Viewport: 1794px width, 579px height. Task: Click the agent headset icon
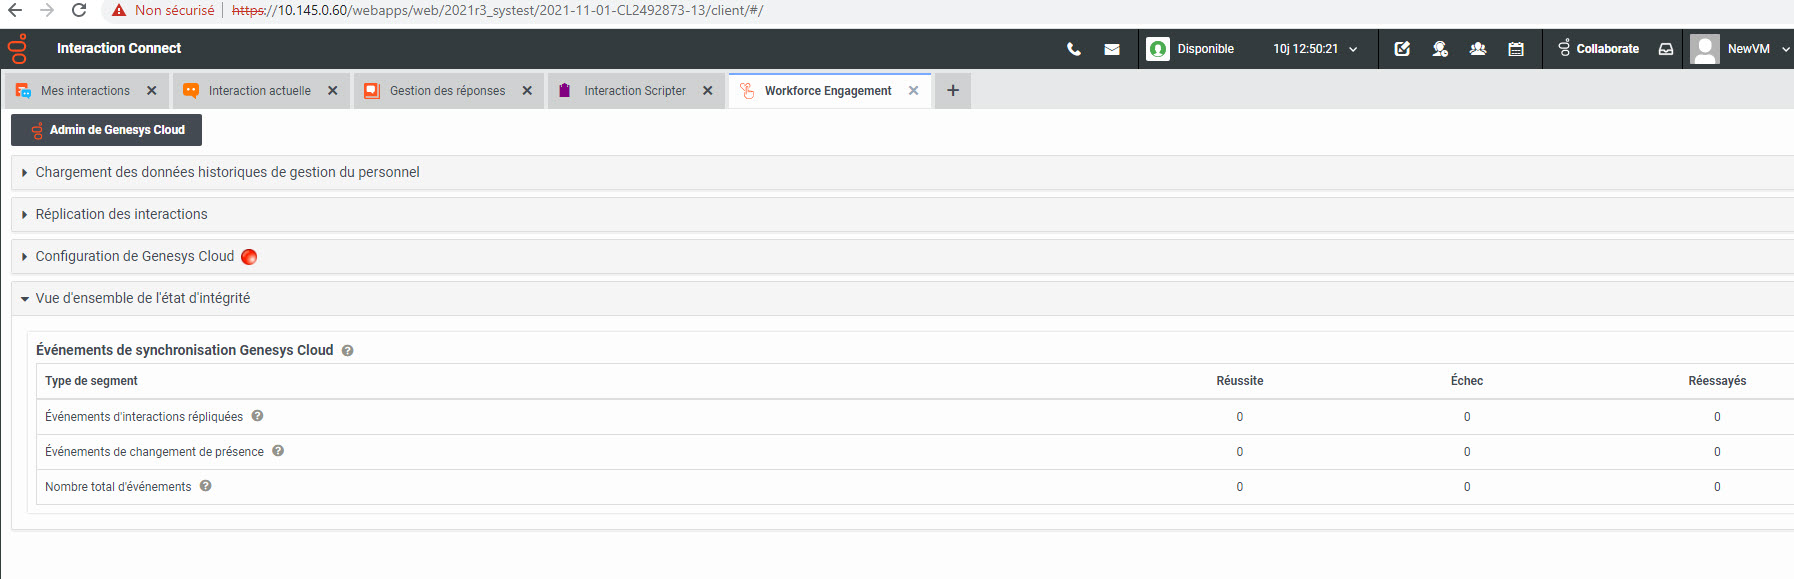coord(1440,49)
